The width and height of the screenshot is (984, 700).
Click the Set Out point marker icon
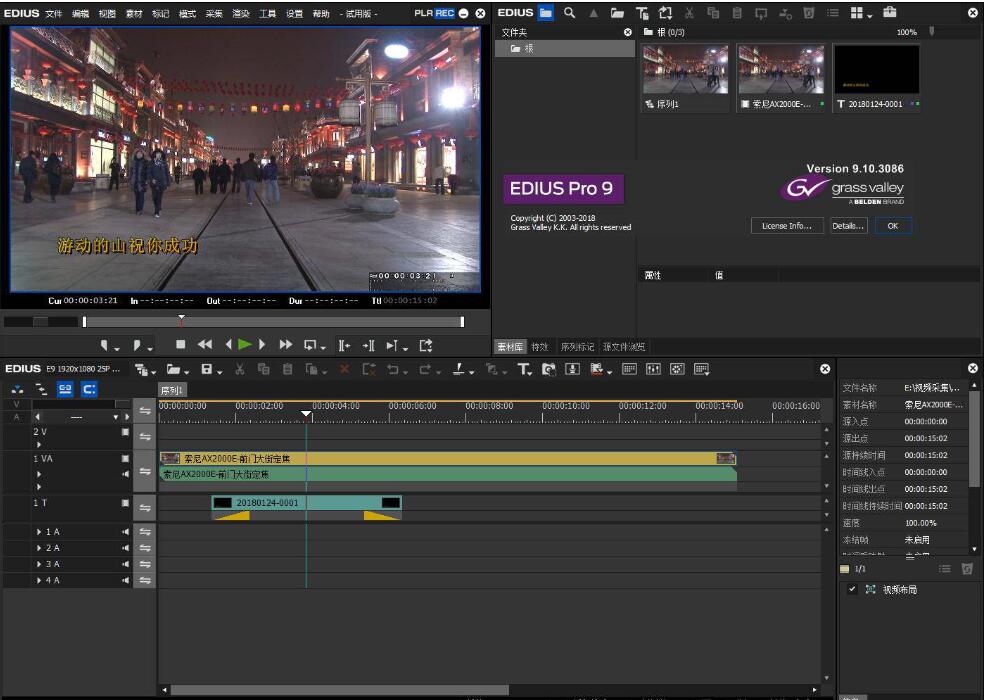coord(137,345)
